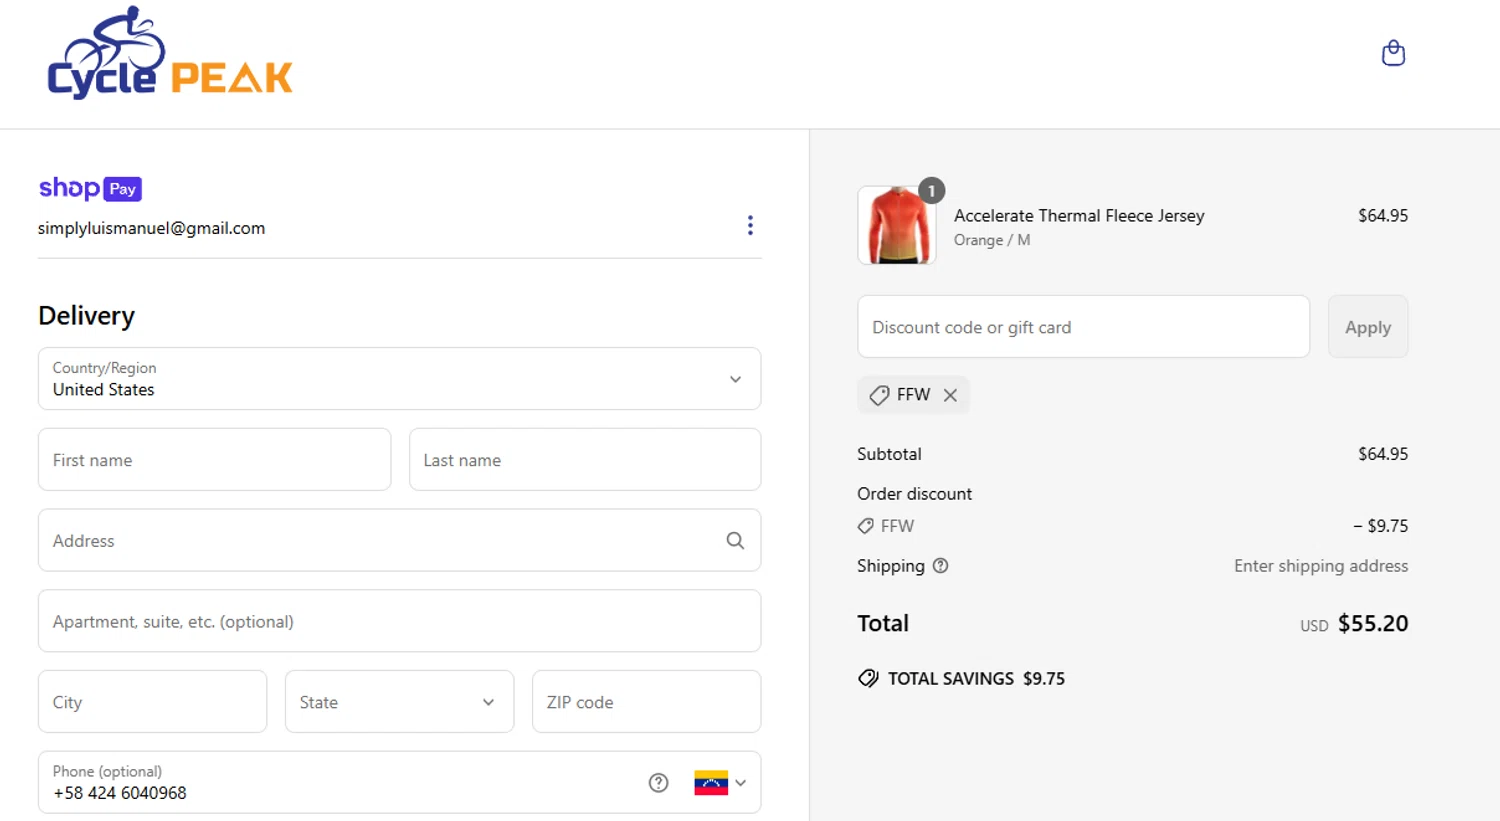1500x821 pixels.
Task: Click the shipping info question mark icon
Action: click(x=940, y=566)
